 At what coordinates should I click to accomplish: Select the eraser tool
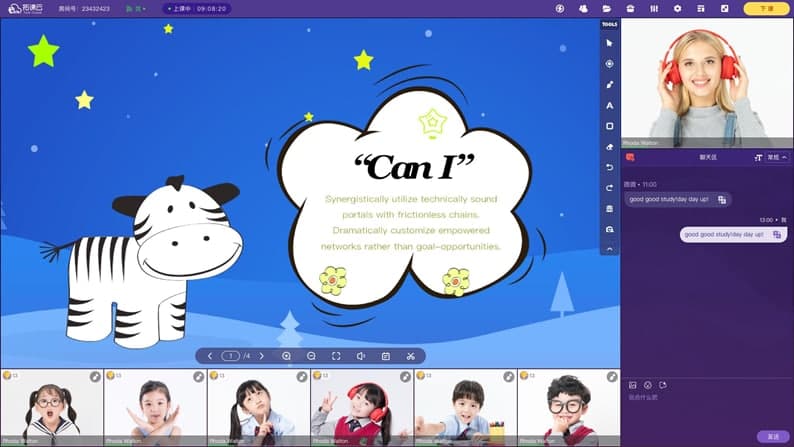click(x=609, y=146)
